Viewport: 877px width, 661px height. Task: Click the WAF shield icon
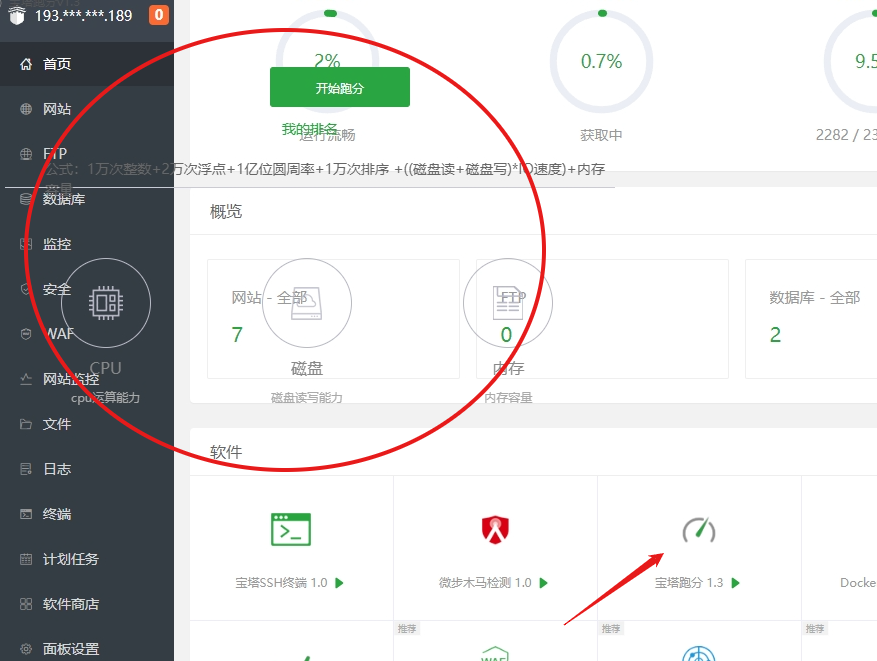point(26,334)
